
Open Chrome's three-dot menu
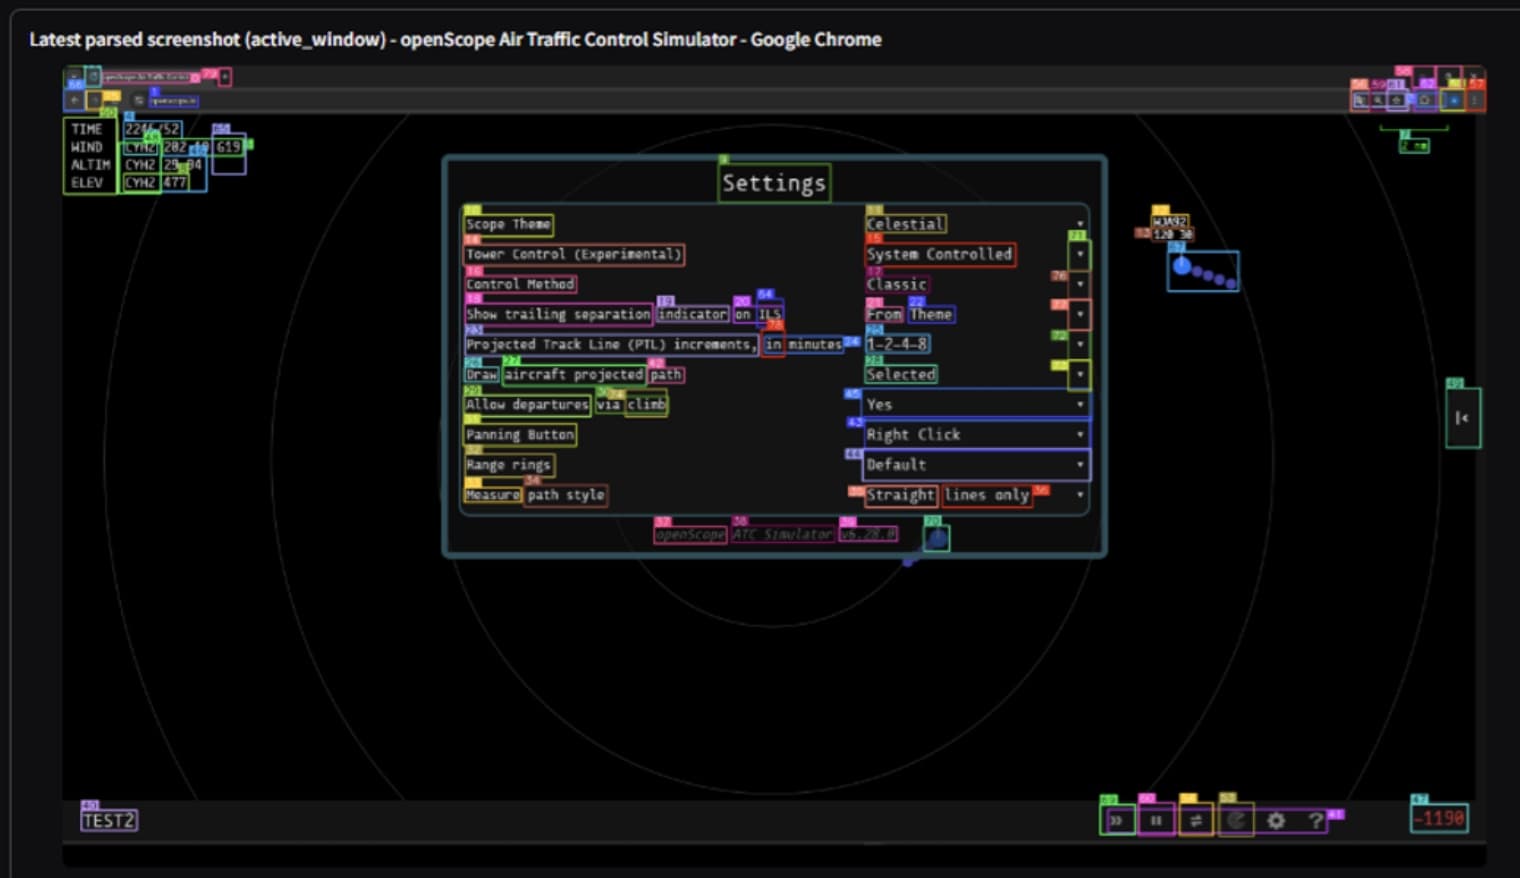click(1475, 100)
